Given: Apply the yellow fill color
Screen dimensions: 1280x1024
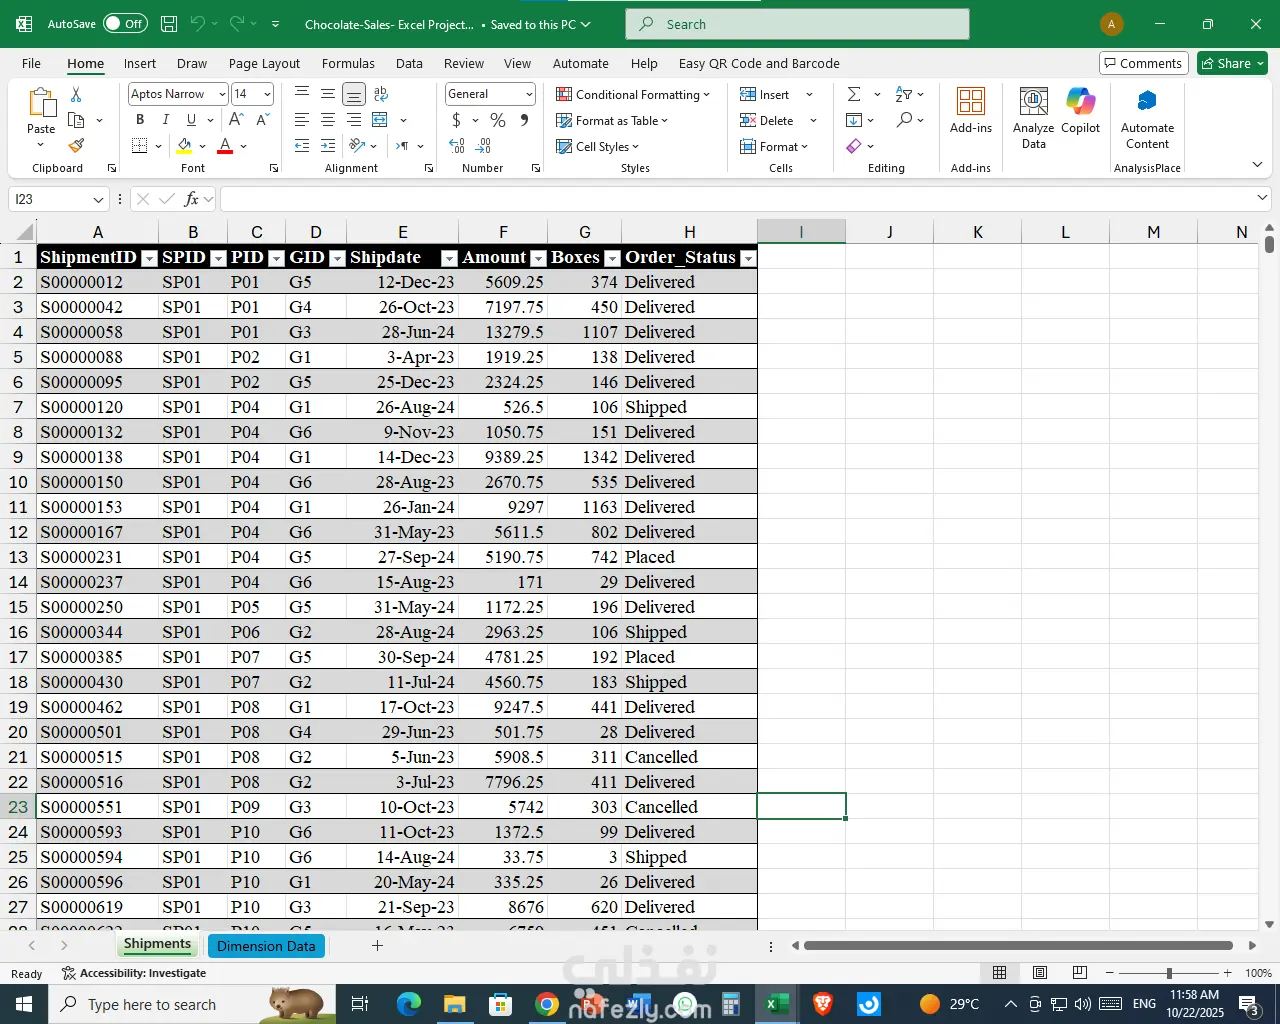Looking at the screenshot, I should (x=184, y=146).
